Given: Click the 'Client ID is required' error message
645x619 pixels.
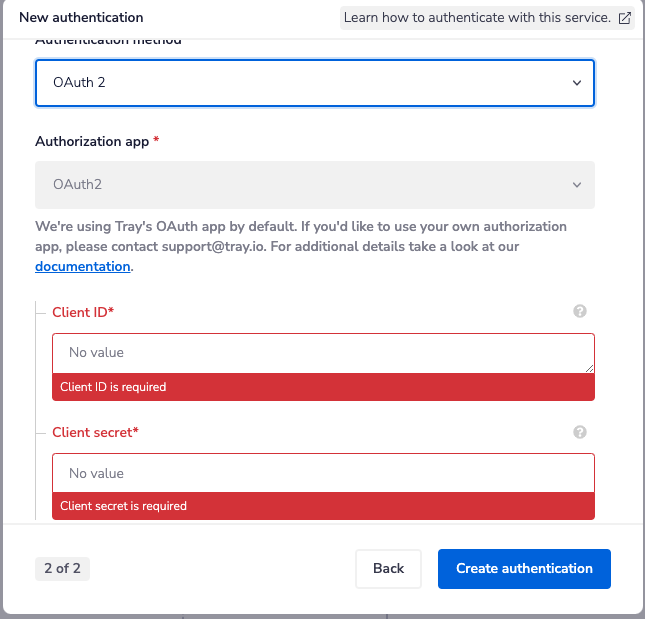Looking at the screenshot, I should [113, 387].
